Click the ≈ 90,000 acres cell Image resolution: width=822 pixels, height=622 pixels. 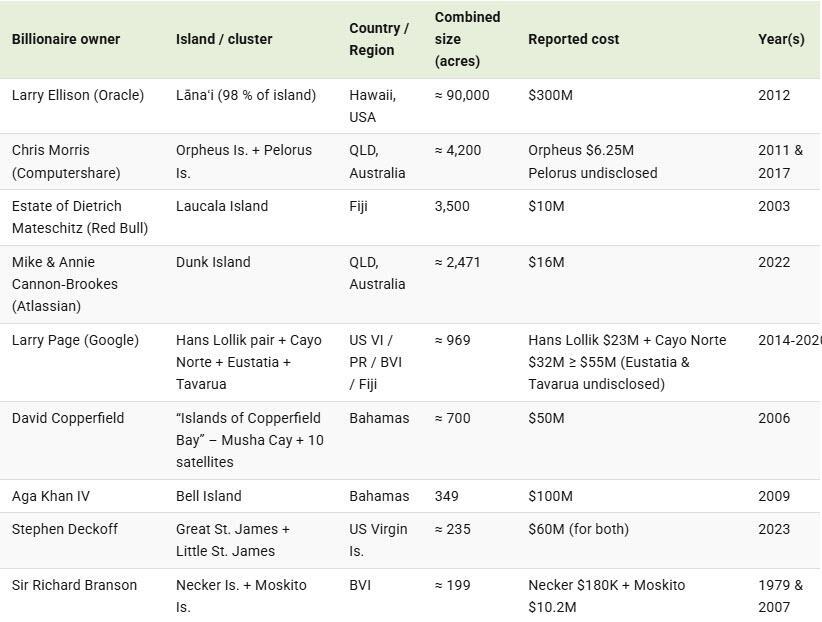click(x=462, y=95)
